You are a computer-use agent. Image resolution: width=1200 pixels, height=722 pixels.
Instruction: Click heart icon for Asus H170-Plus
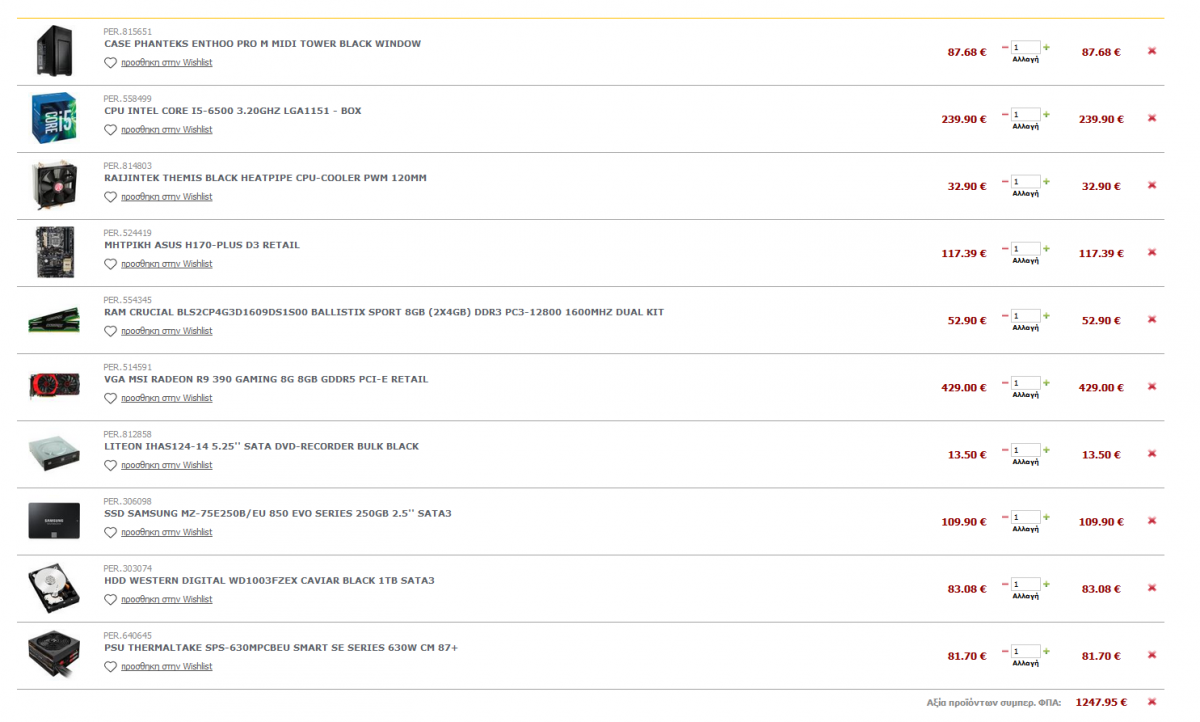110,264
